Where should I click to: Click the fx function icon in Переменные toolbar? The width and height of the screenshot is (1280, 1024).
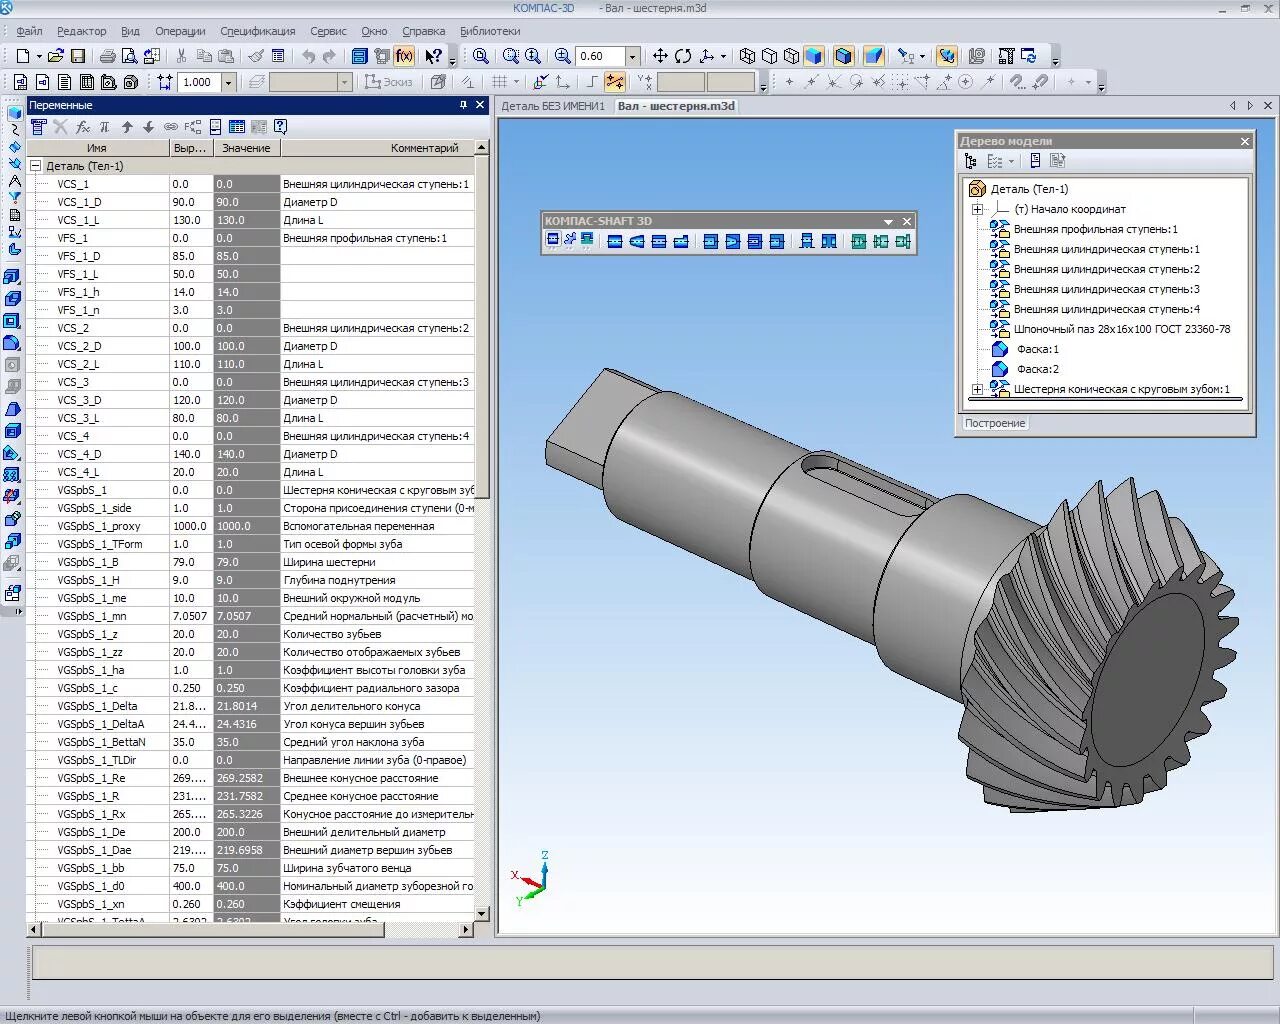click(83, 127)
